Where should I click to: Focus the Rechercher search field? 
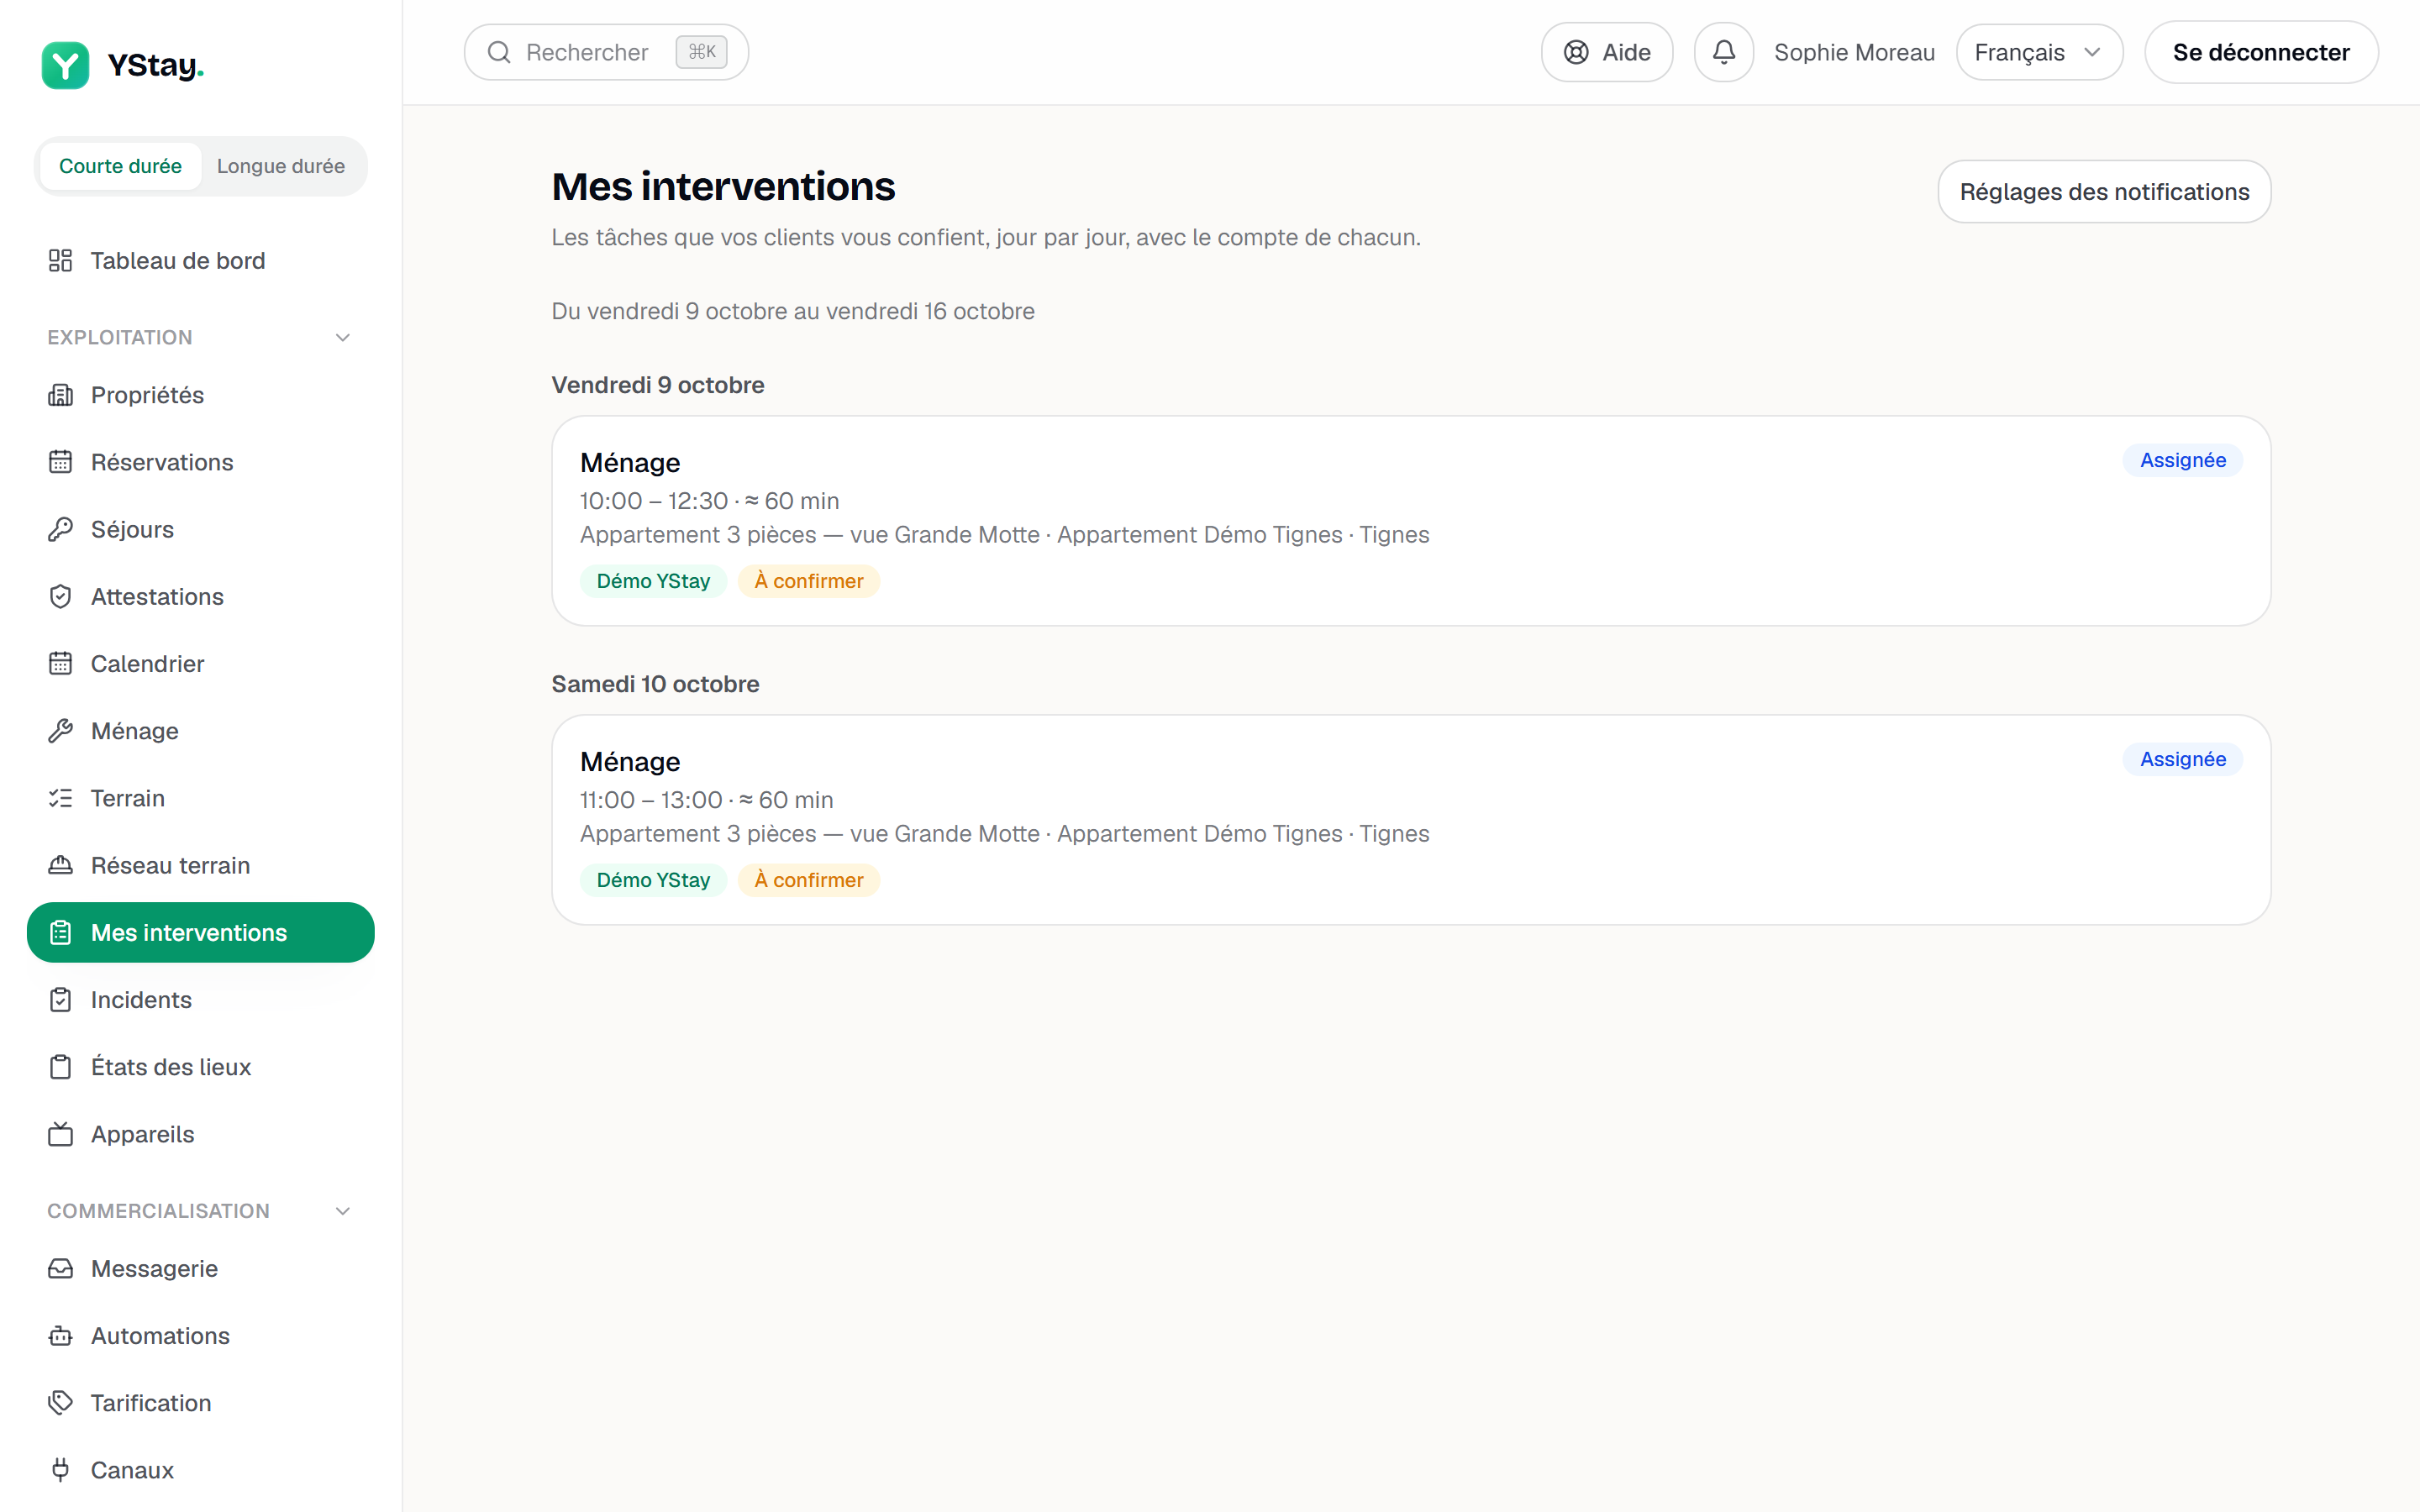tap(606, 52)
